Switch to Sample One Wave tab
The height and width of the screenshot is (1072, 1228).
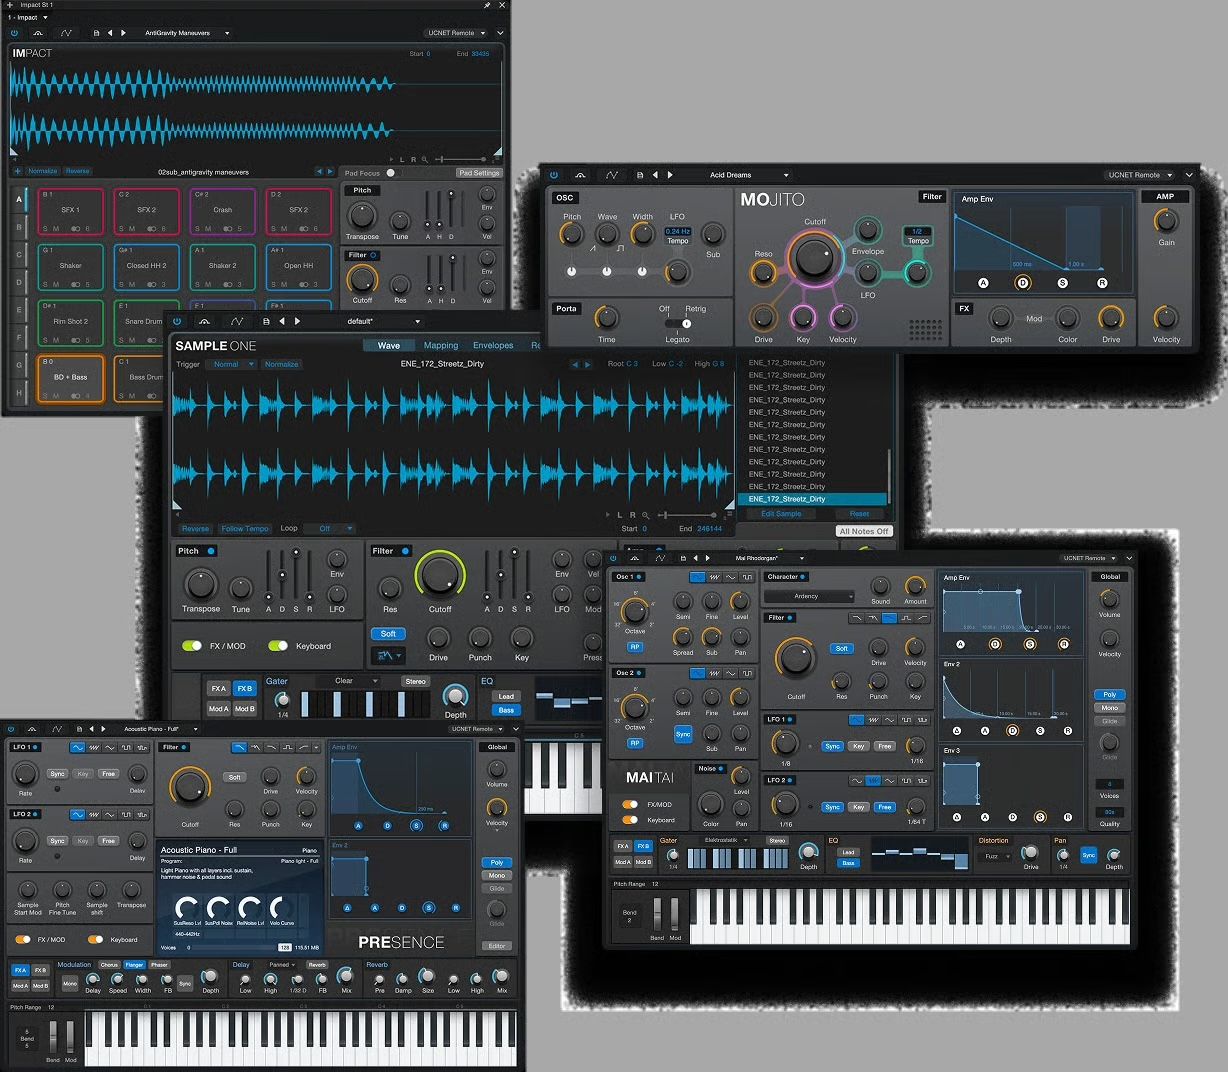(389, 345)
